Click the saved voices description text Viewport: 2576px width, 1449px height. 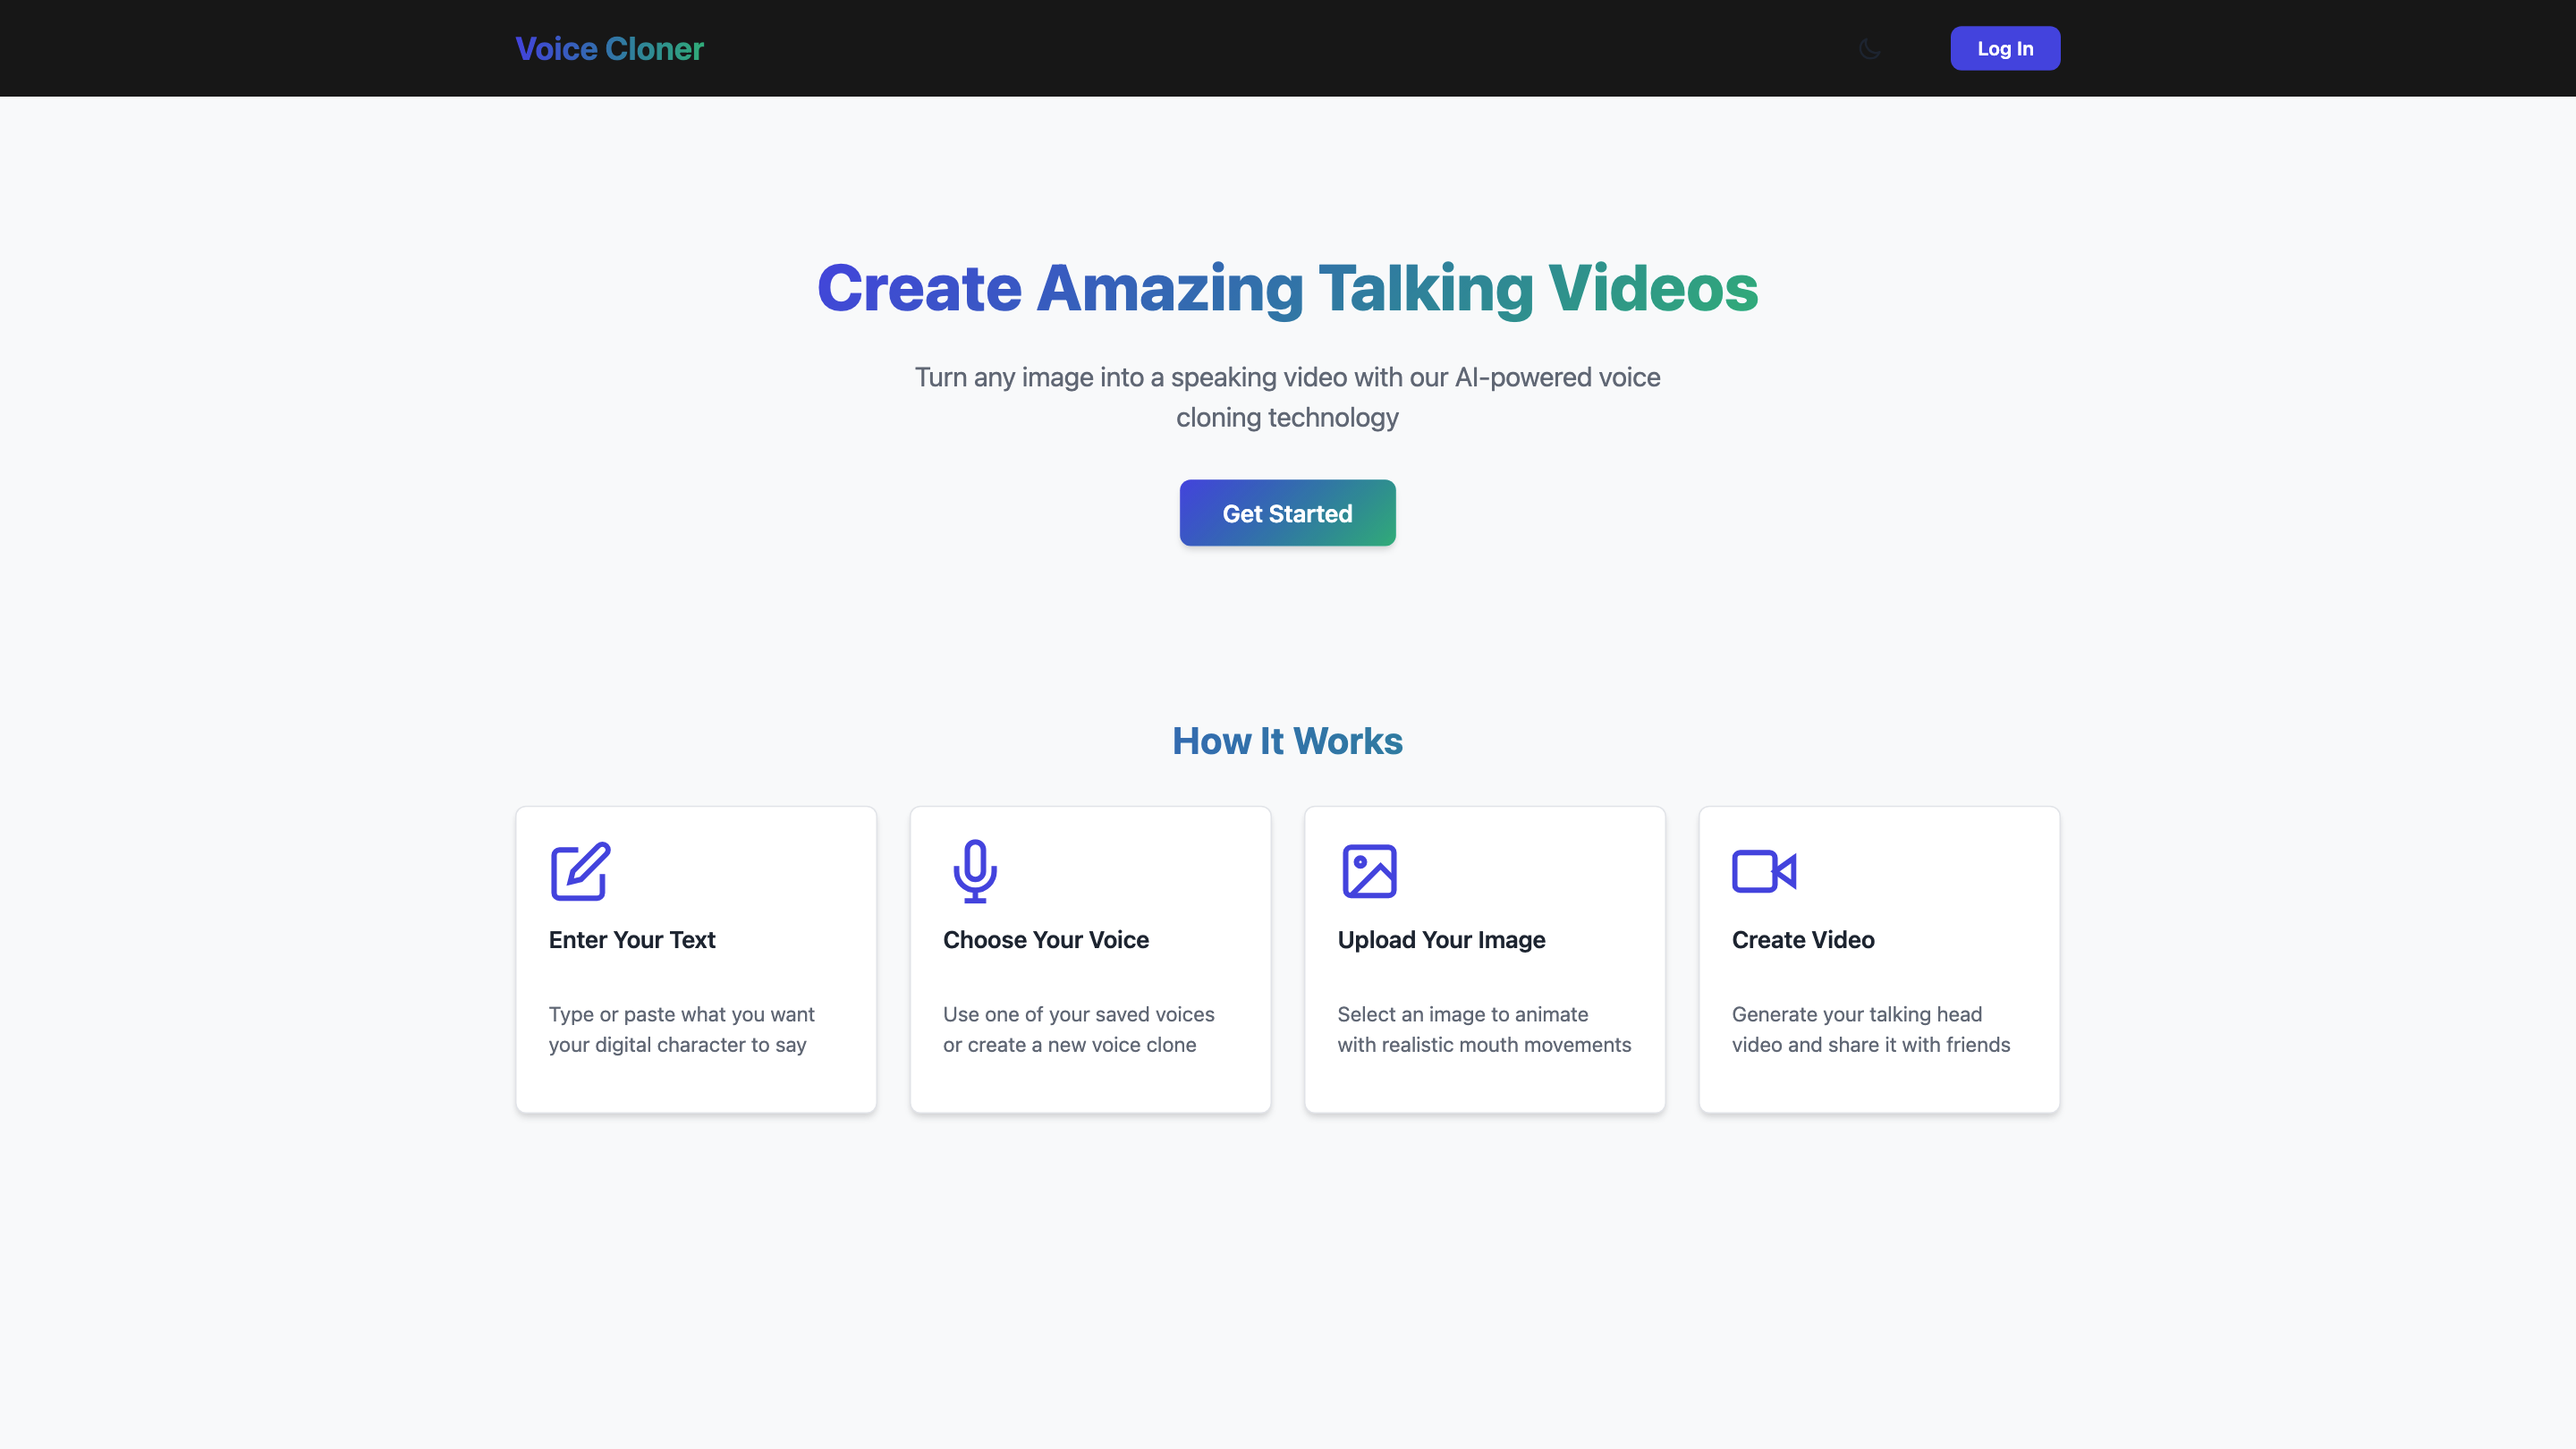(x=1078, y=1029)
